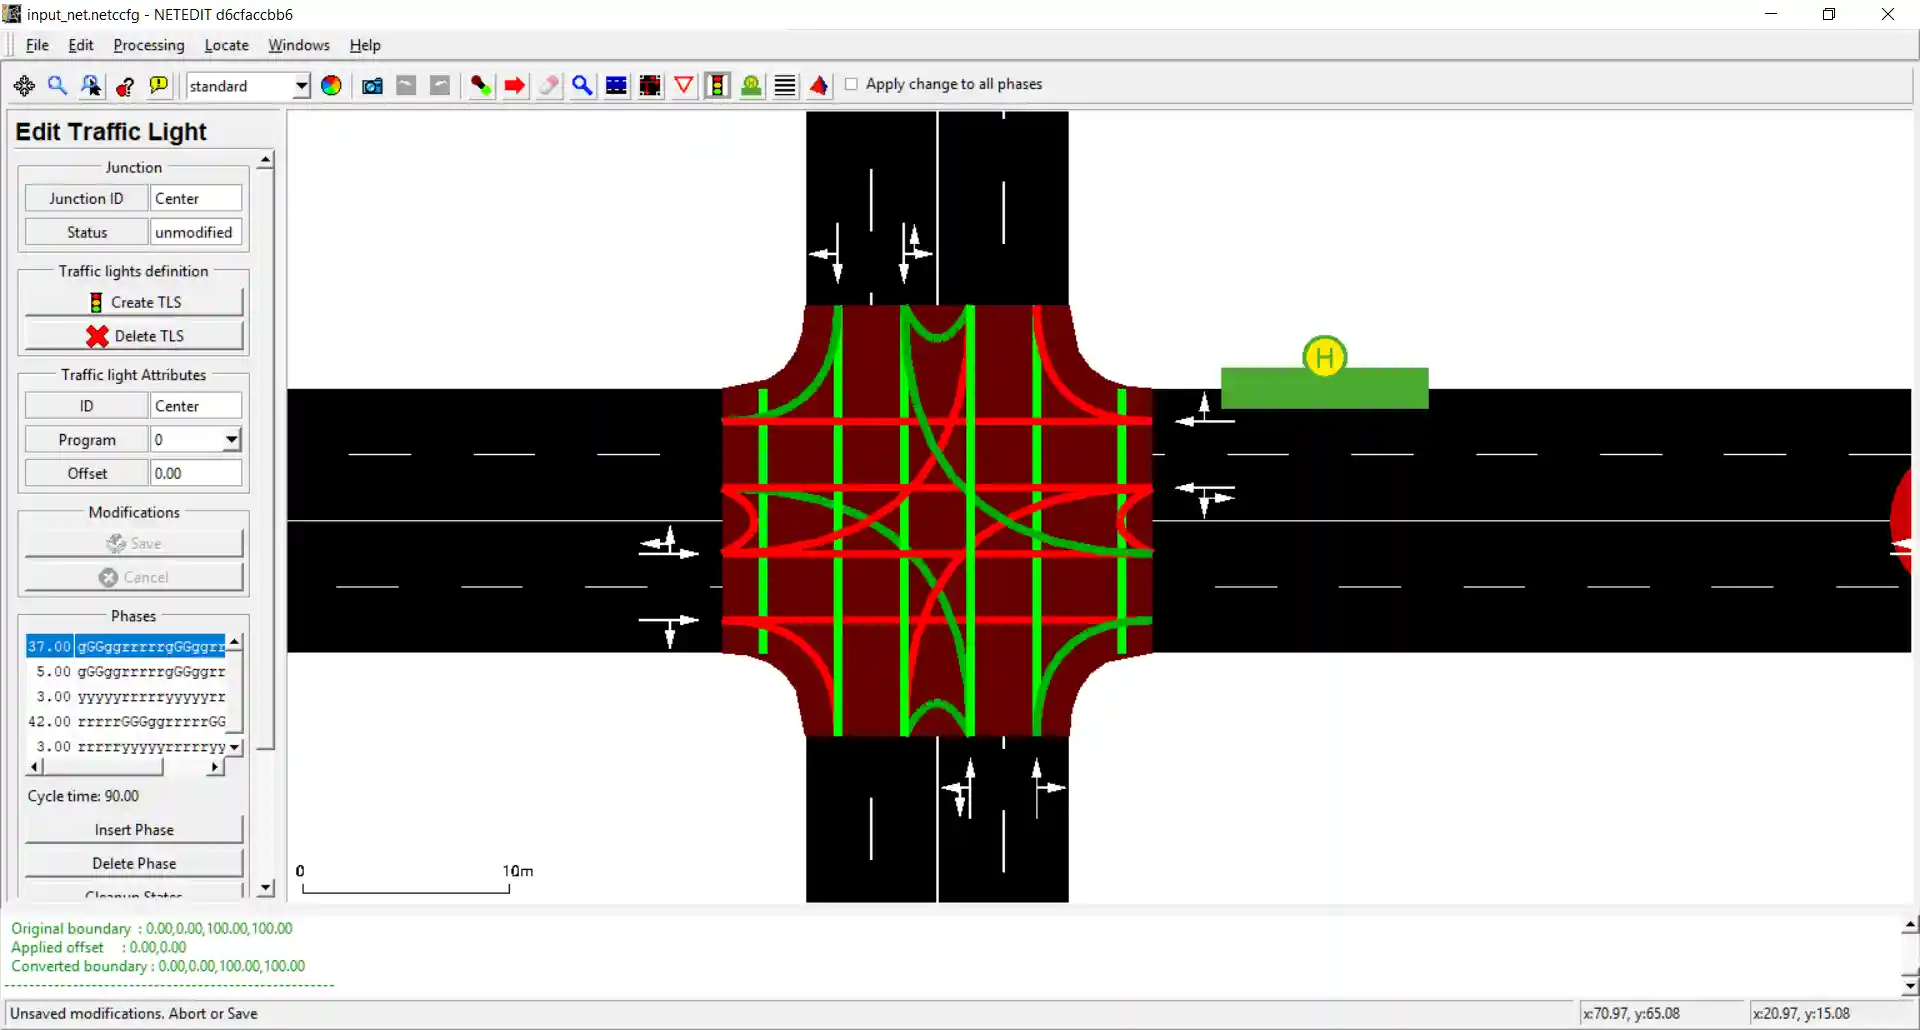
Task: Enable Apply change to all phases
Action: 851,85
